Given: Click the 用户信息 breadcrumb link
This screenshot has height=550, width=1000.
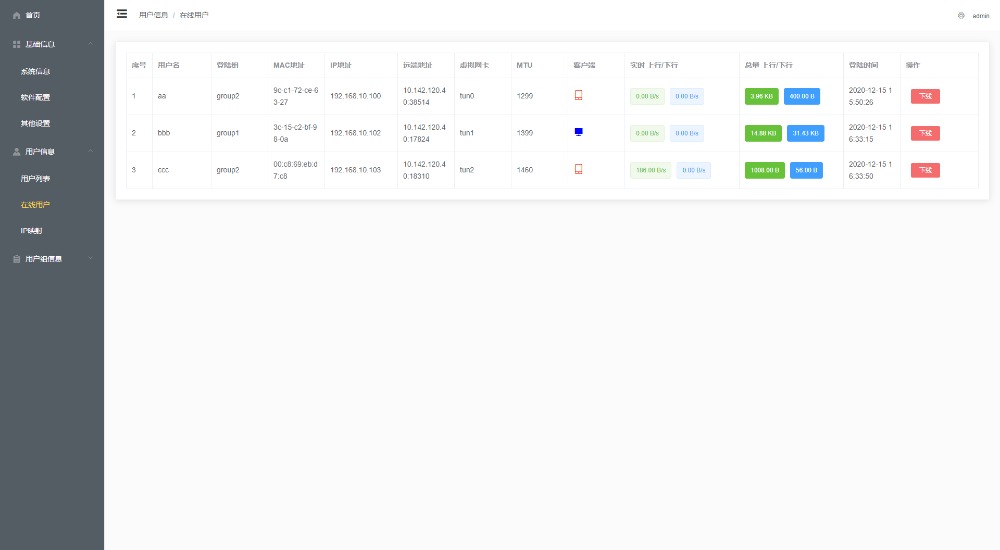Looking at the screenshot, I should point(153,16).
